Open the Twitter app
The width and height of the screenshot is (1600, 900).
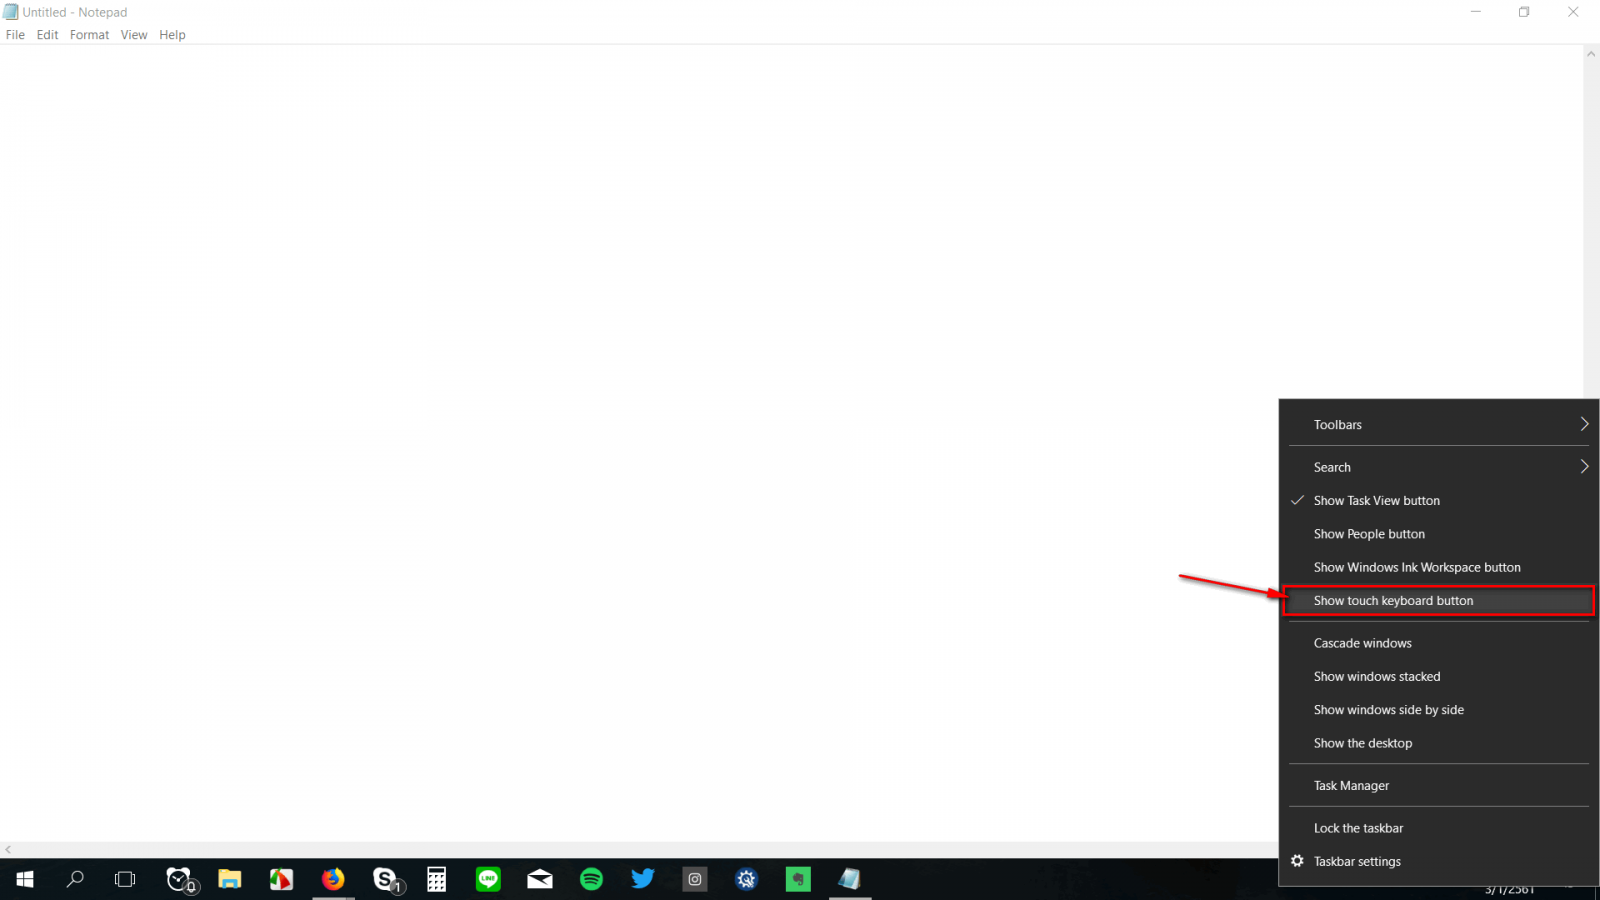coord(643,879)
